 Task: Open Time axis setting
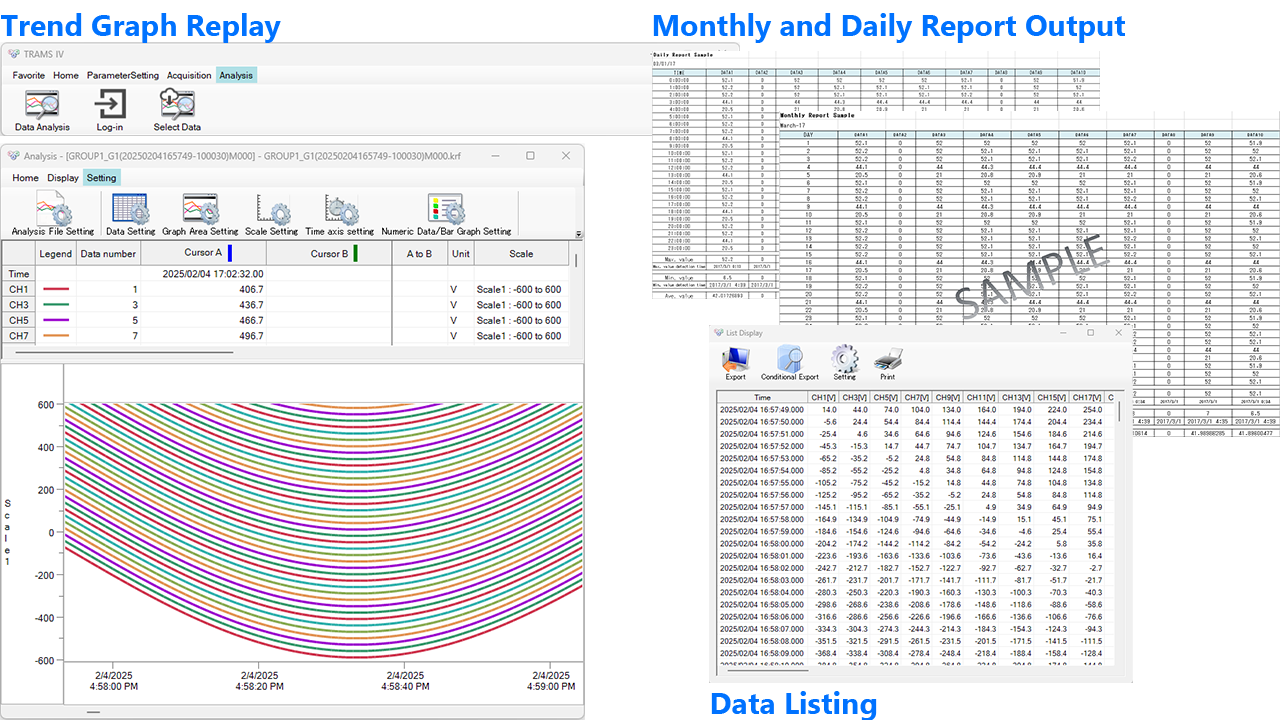pyautogui.click(x=339, y=215)
